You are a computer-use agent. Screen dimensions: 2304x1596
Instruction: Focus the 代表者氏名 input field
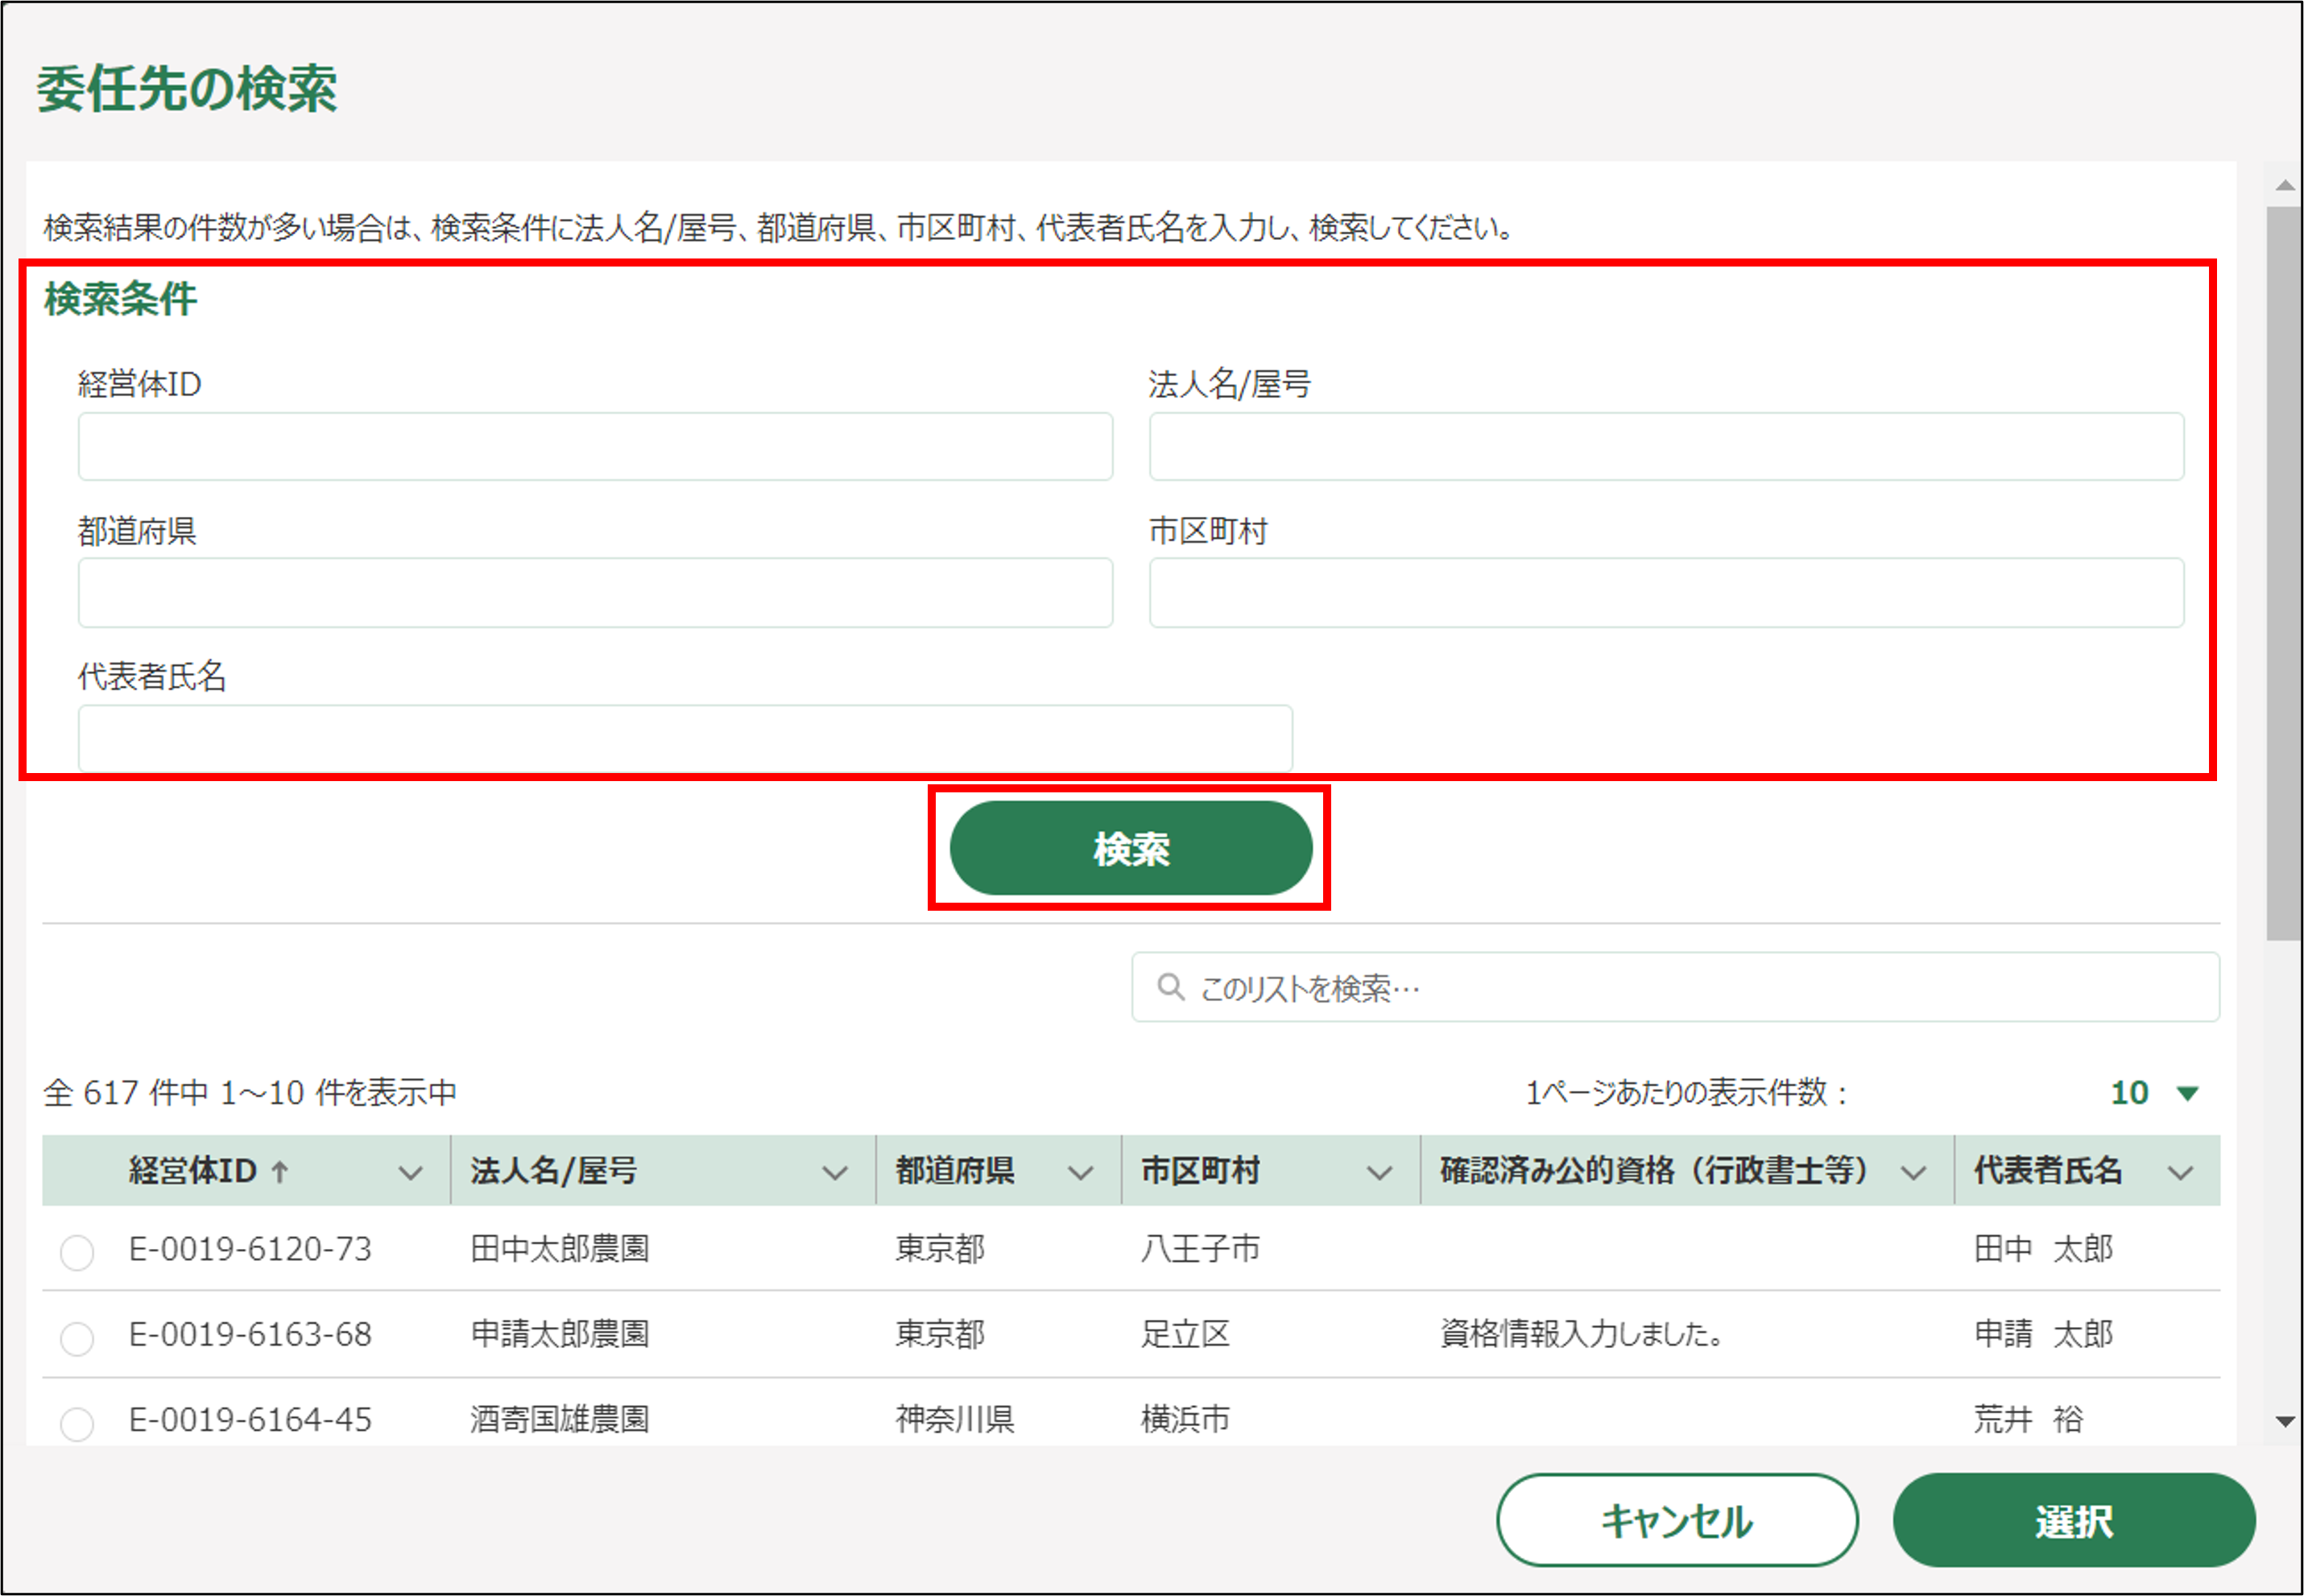pos(685,738)
